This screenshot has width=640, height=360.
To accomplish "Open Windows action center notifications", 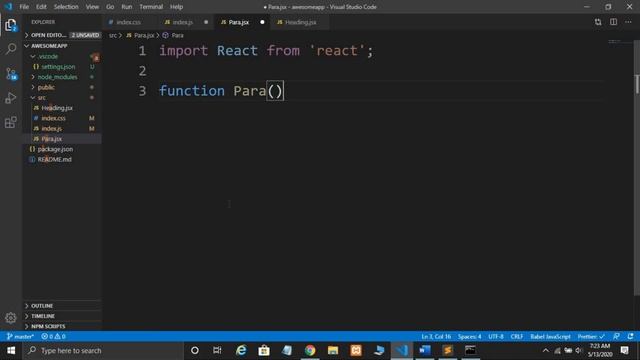I will pyautogui.click(x=624, y=350).
